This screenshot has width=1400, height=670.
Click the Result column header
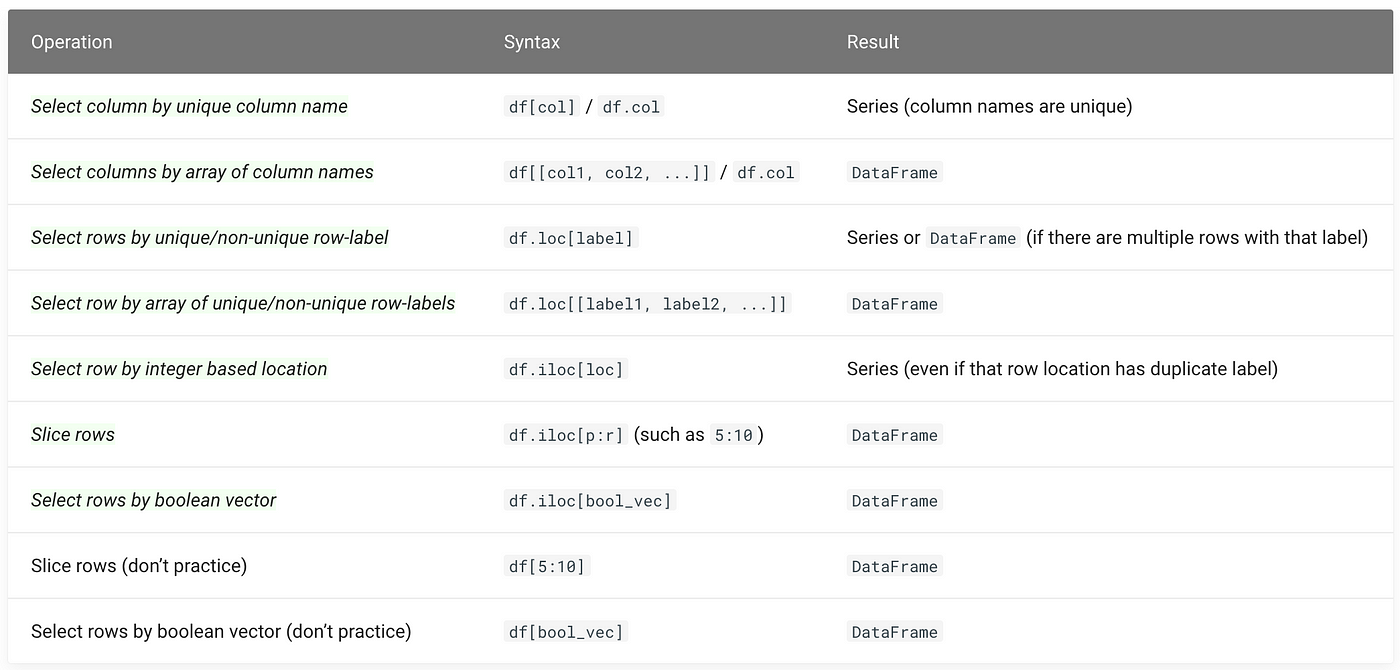(x=873, y=42)
